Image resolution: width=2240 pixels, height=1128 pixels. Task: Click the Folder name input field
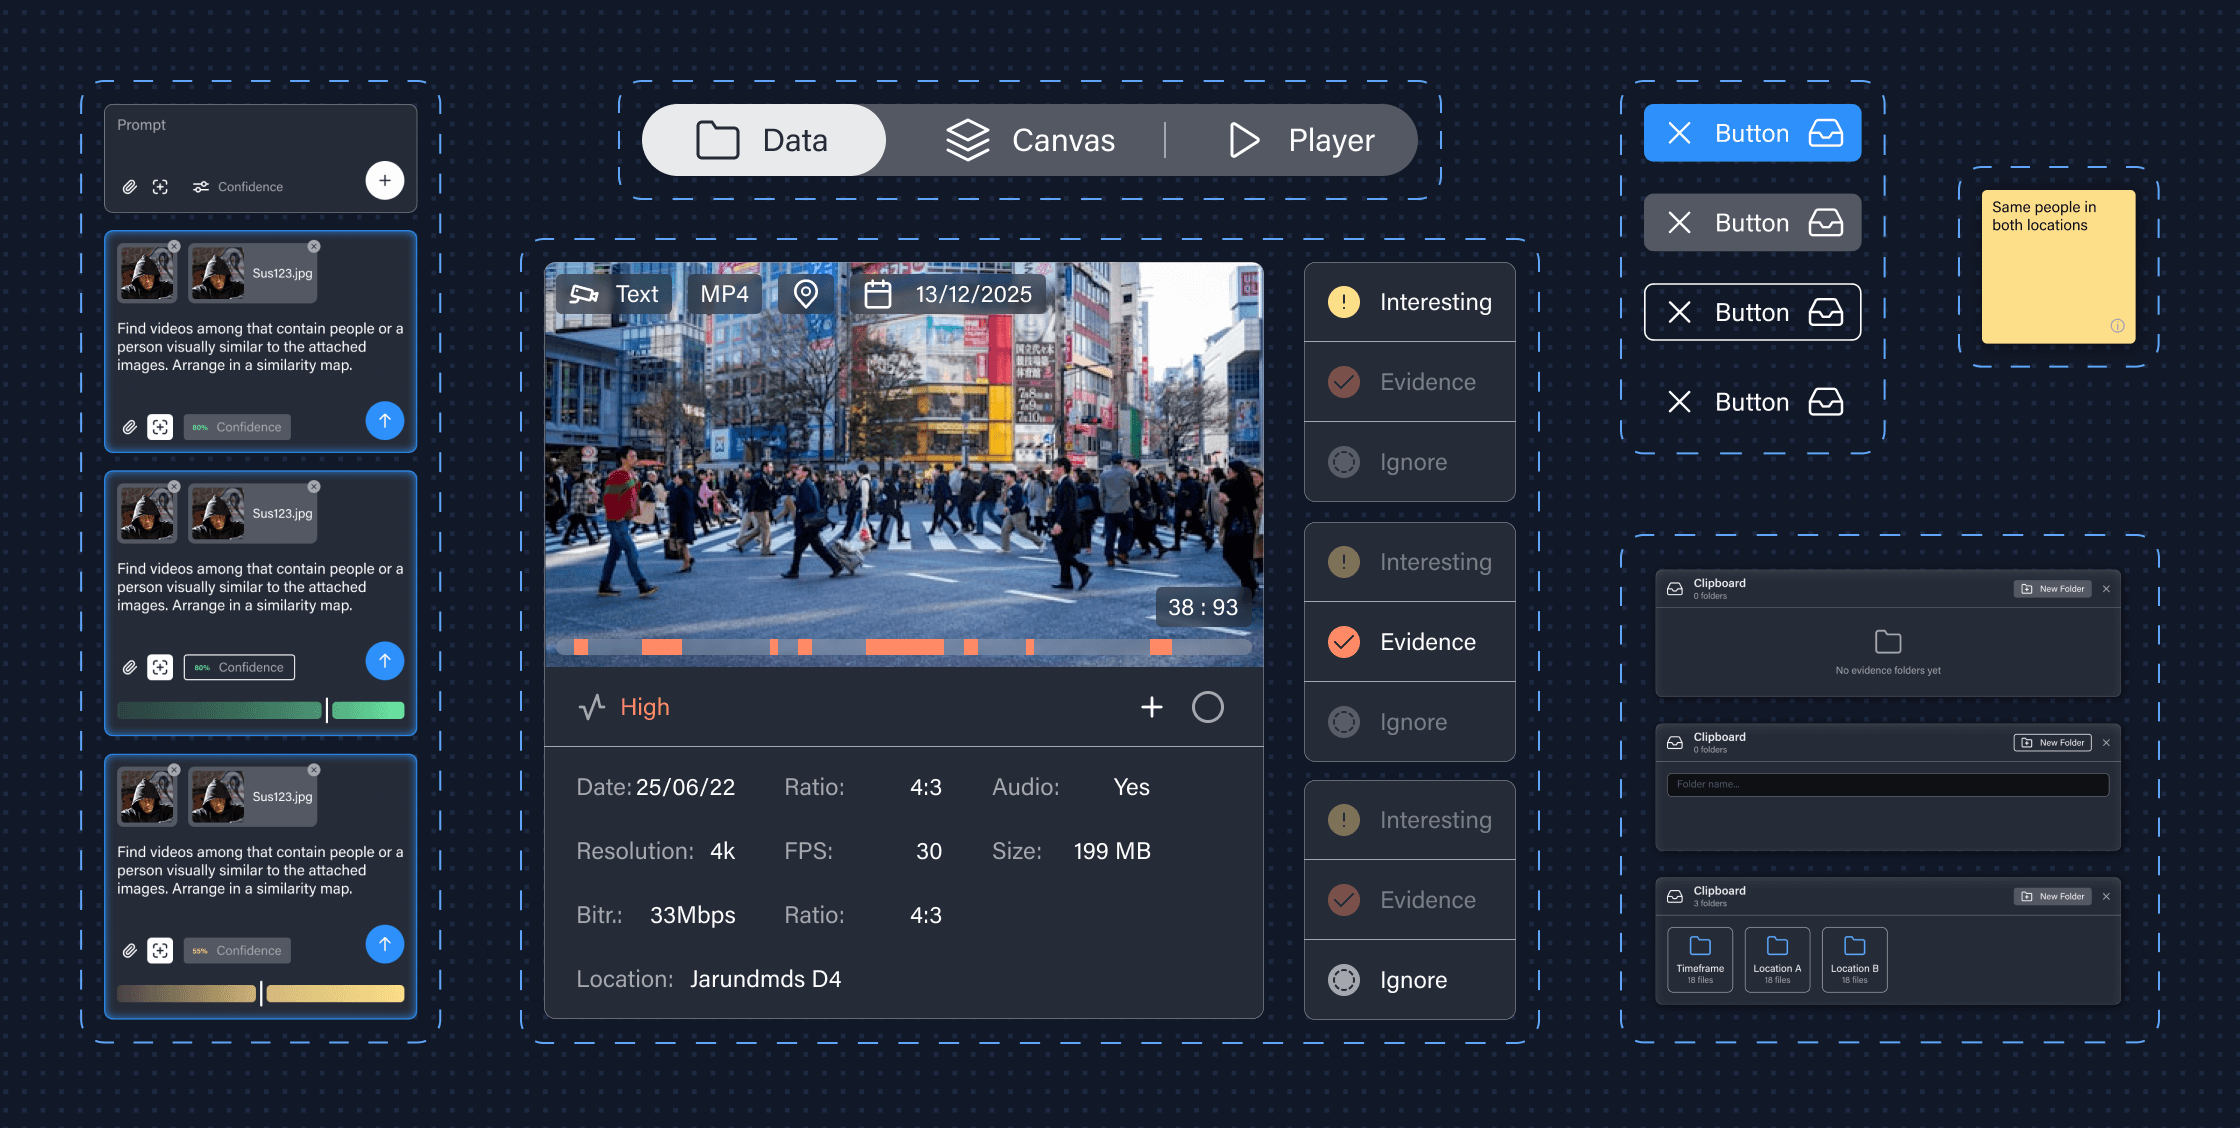[x=1887, y=784]
